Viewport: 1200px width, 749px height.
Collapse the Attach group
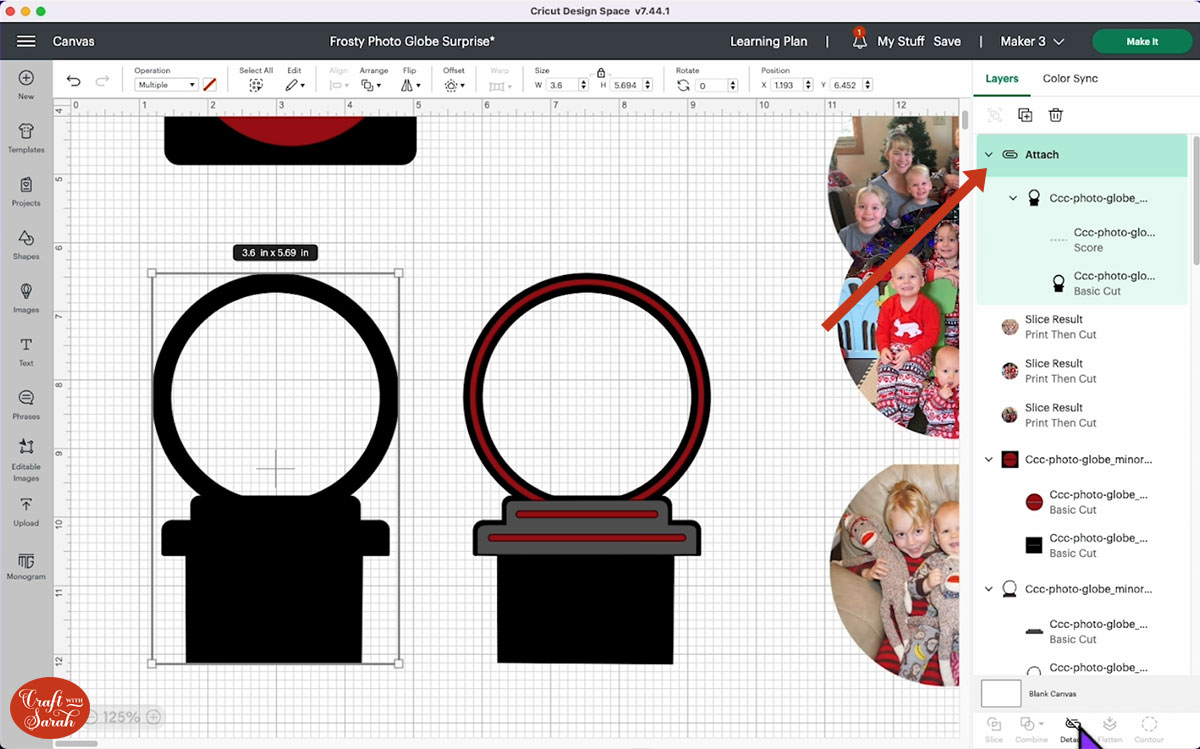(x=989, y=155)
